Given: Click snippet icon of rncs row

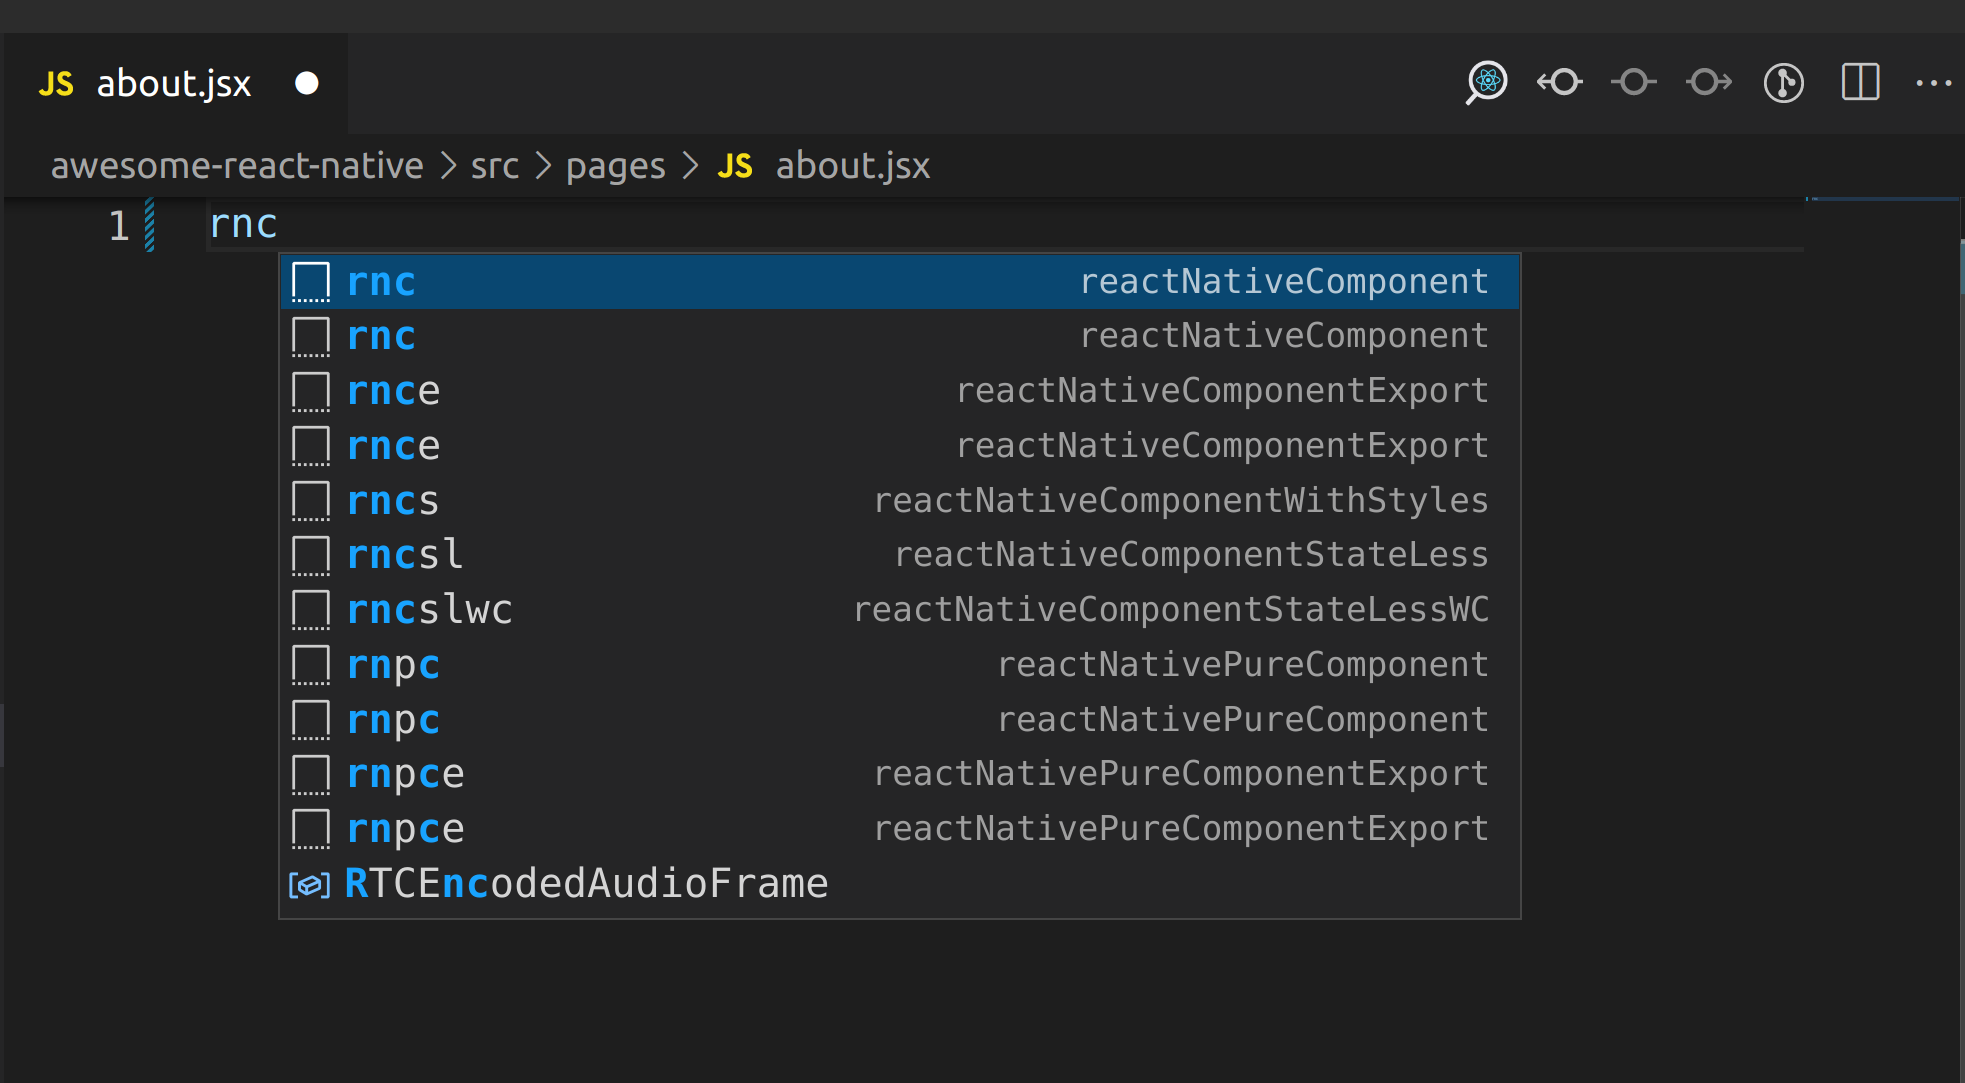Looking at the screenshot, I should point(311,501).
